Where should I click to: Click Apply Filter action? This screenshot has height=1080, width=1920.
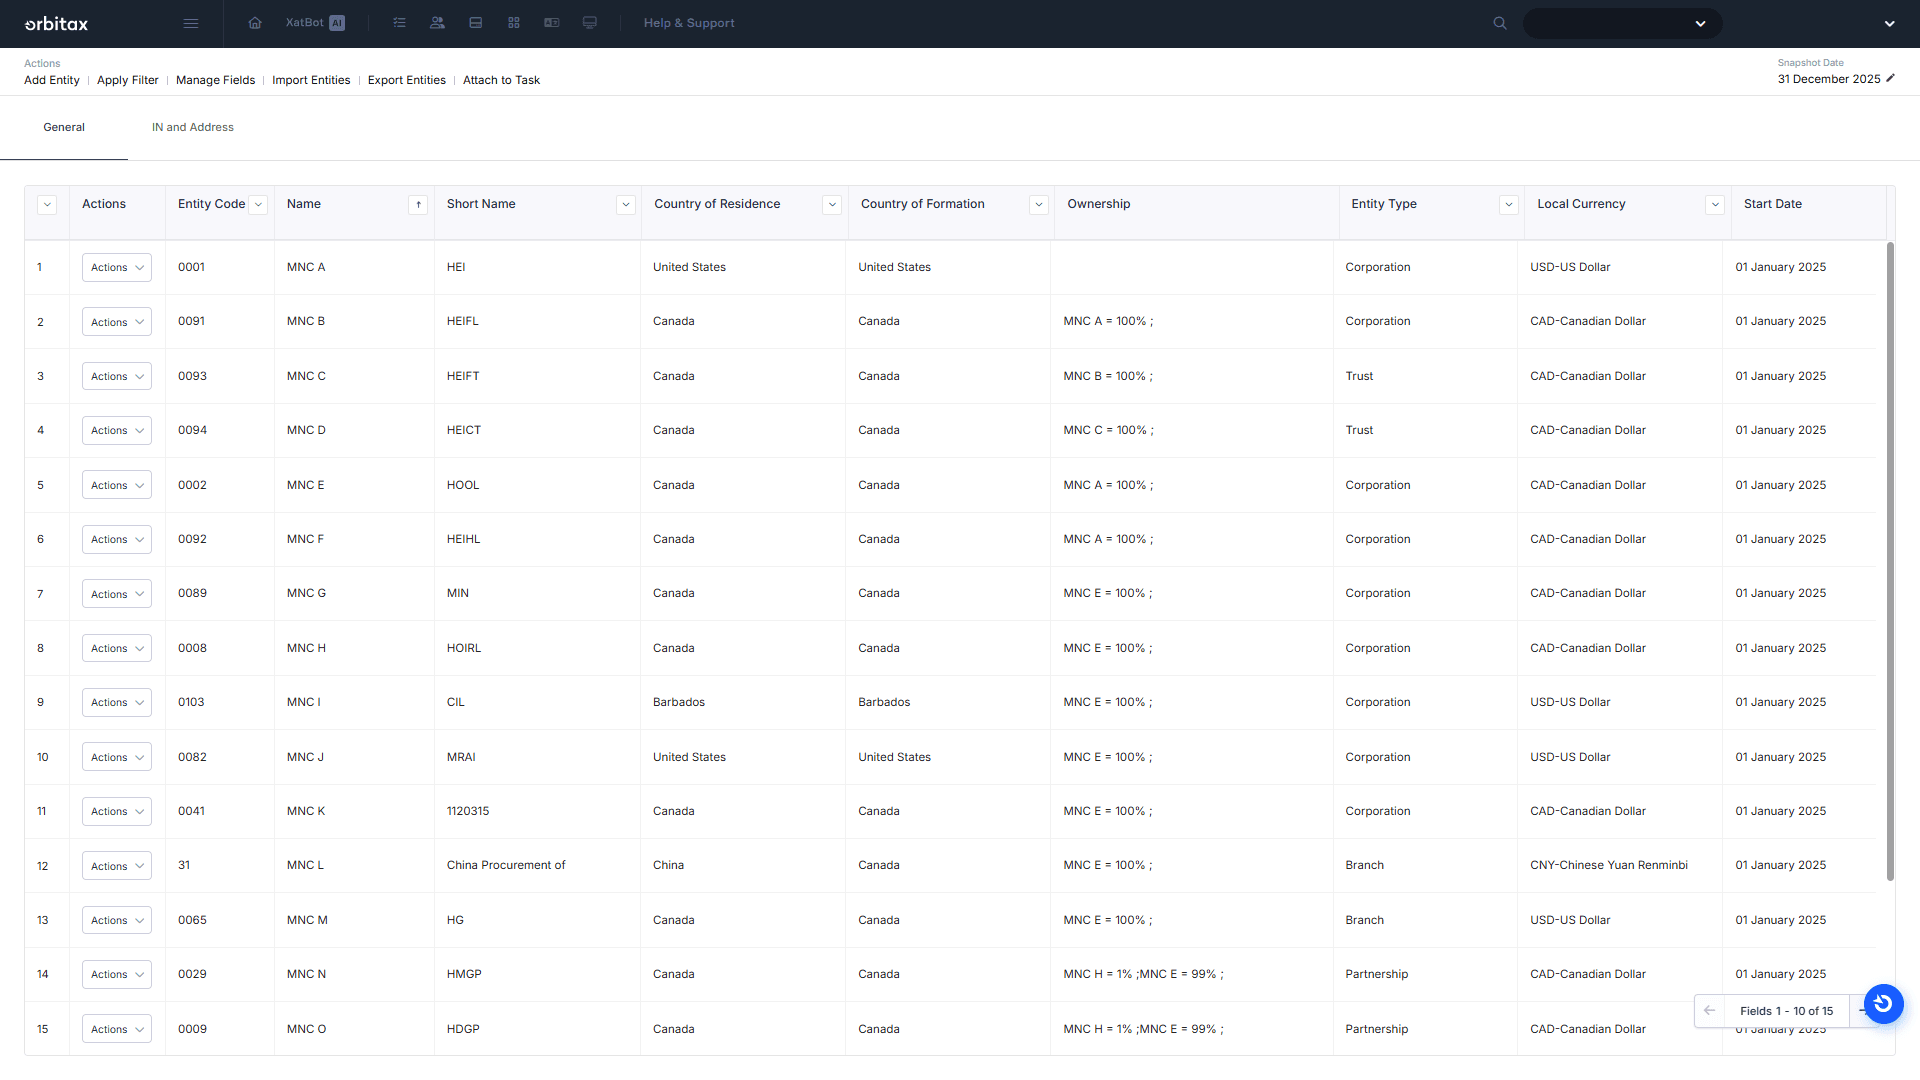128,80
